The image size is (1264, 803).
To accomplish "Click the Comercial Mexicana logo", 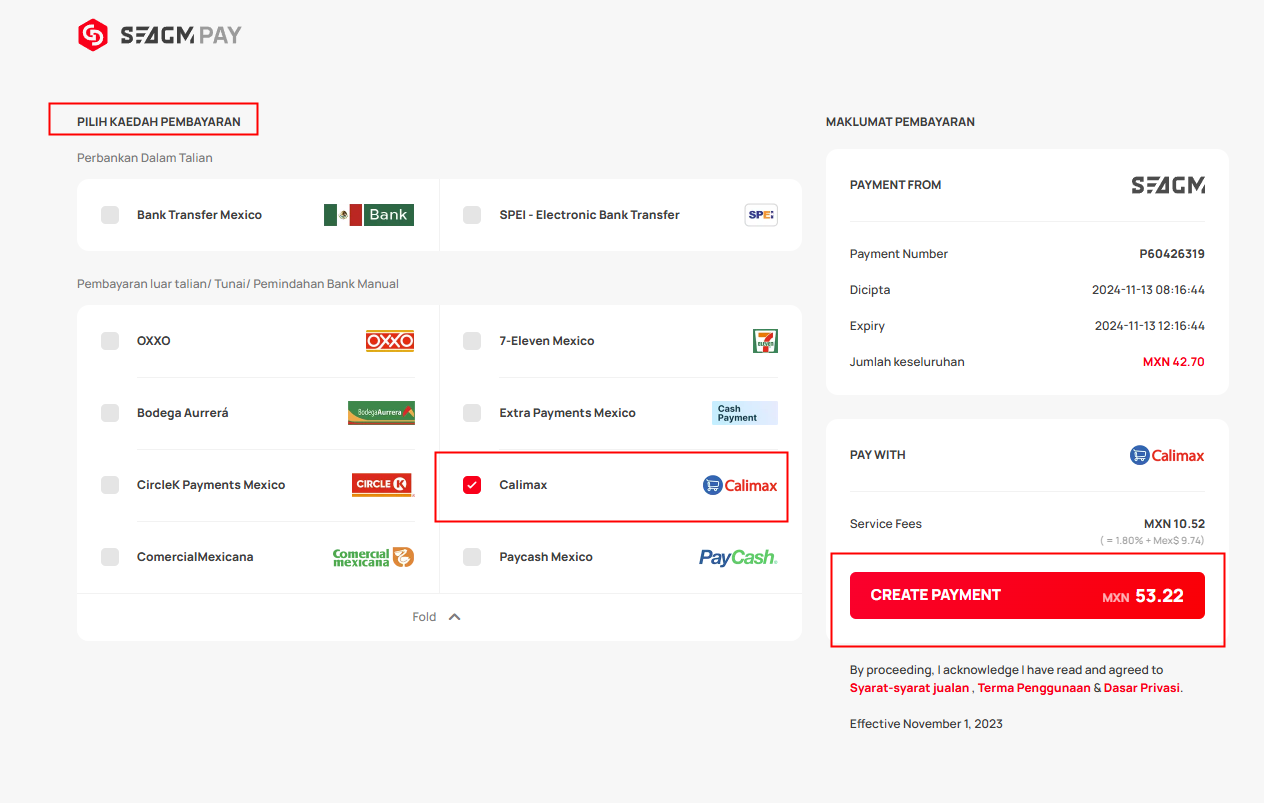I will click(373, 557).
